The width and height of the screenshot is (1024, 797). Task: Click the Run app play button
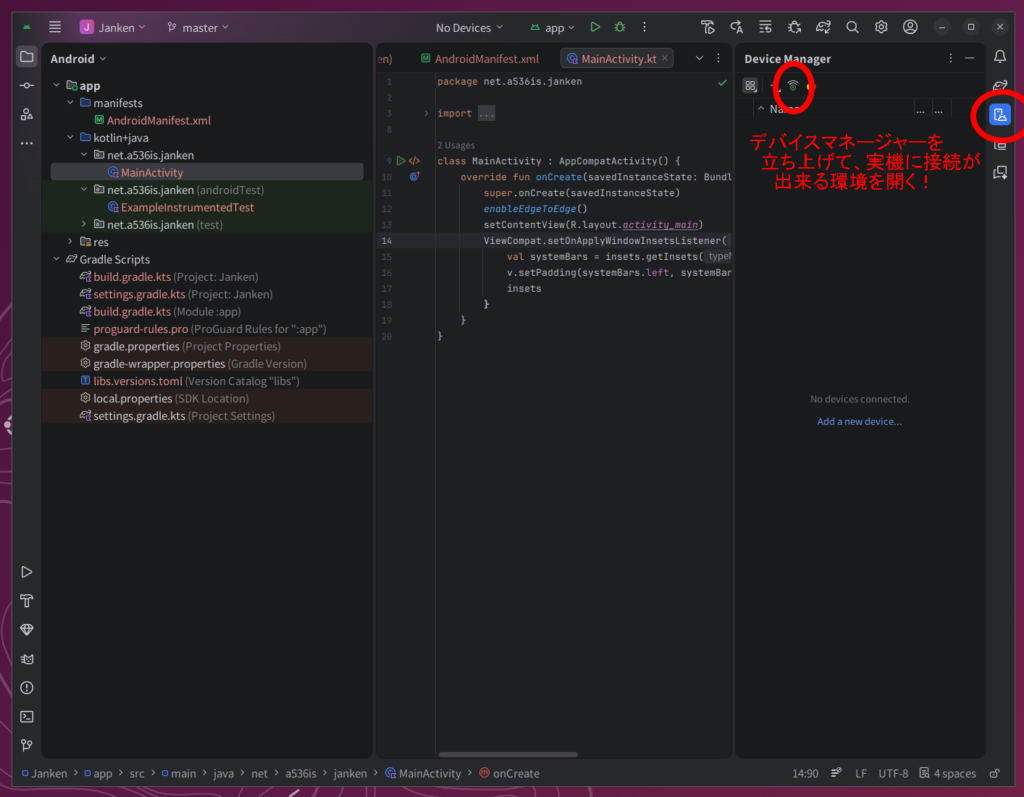pyautogui.click(x=595, y=28)
